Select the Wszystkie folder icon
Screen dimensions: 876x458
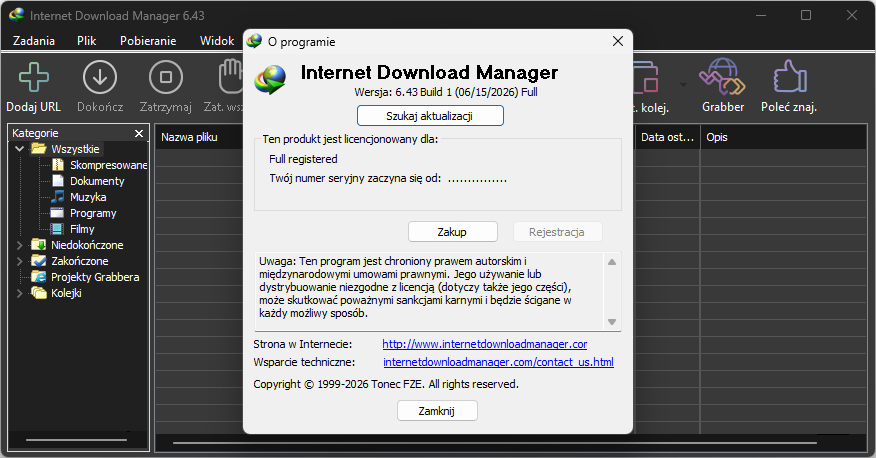pyautogui.click(x=39, y=149)
